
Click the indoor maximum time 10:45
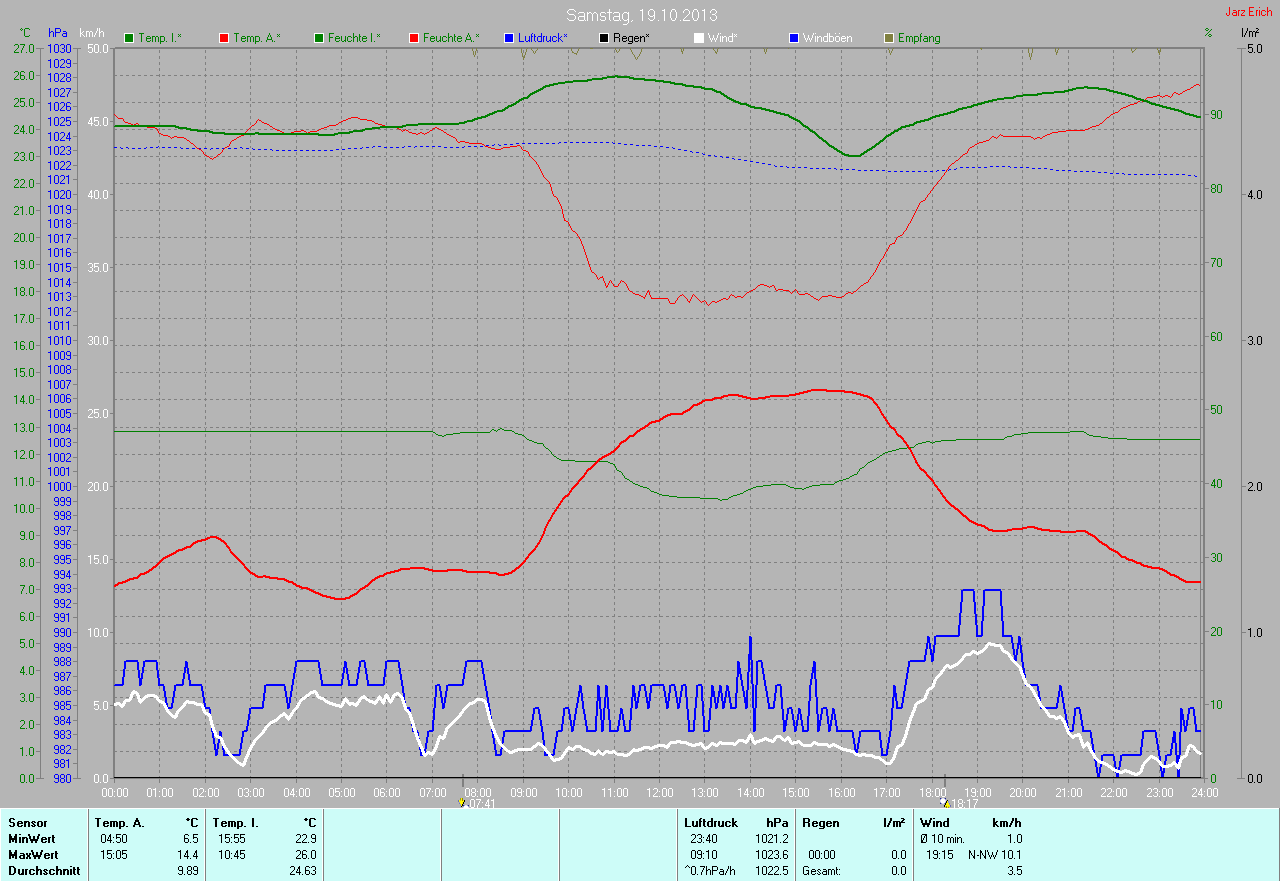pyautogui.click(x=232, y=855)
